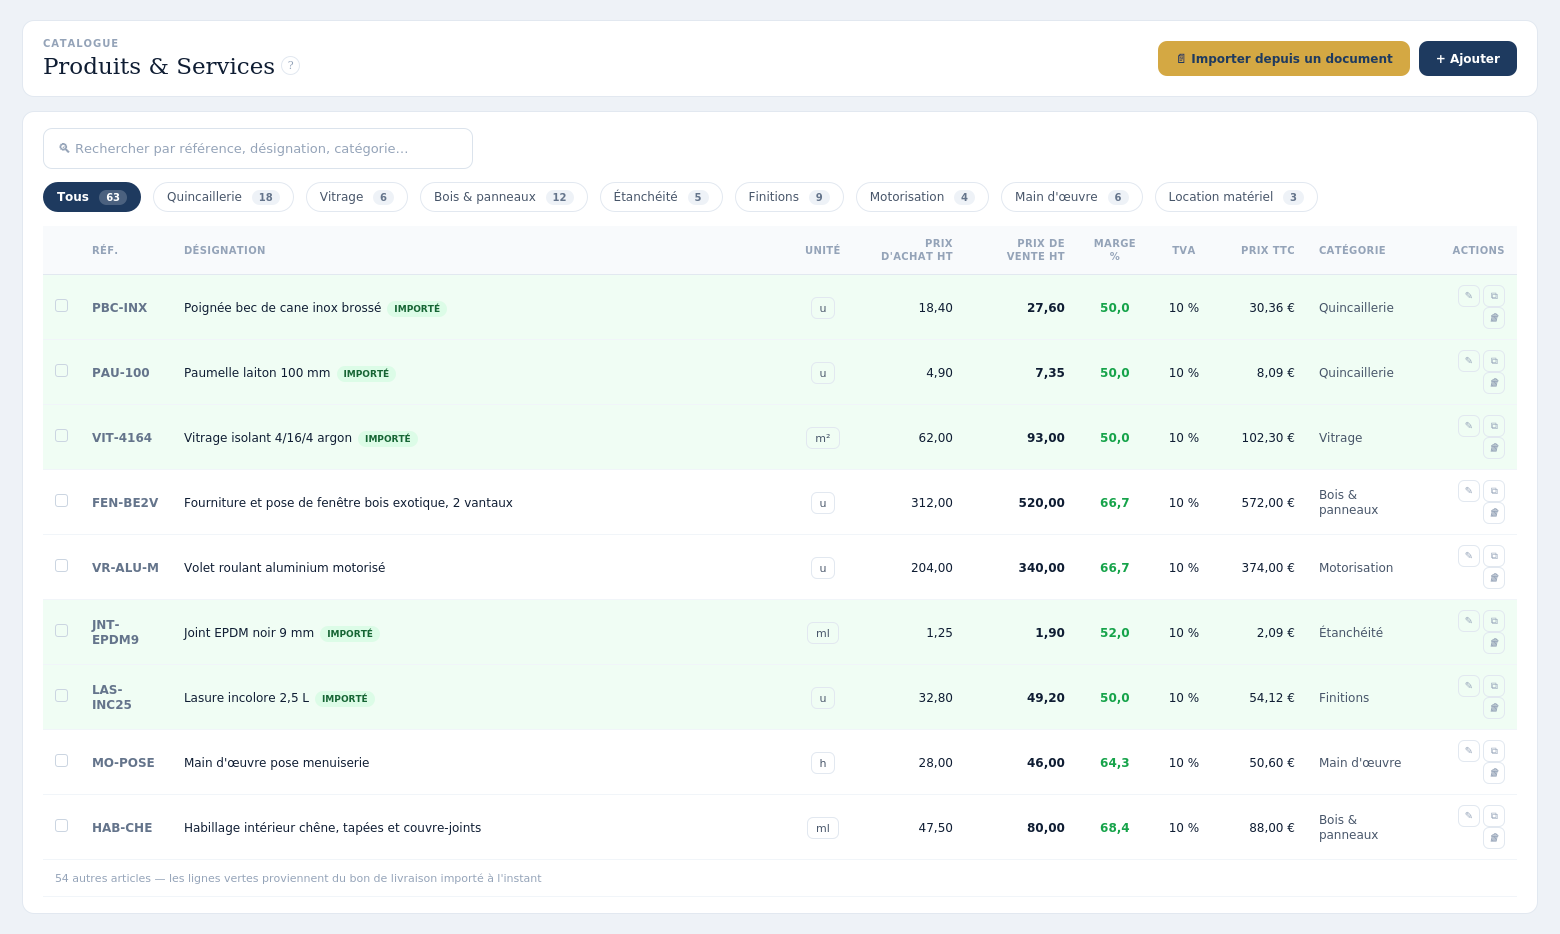This screenshot has height=934, width=1560.
Task: Duplicate the PBC-INX product
Action: [1494, 296]
